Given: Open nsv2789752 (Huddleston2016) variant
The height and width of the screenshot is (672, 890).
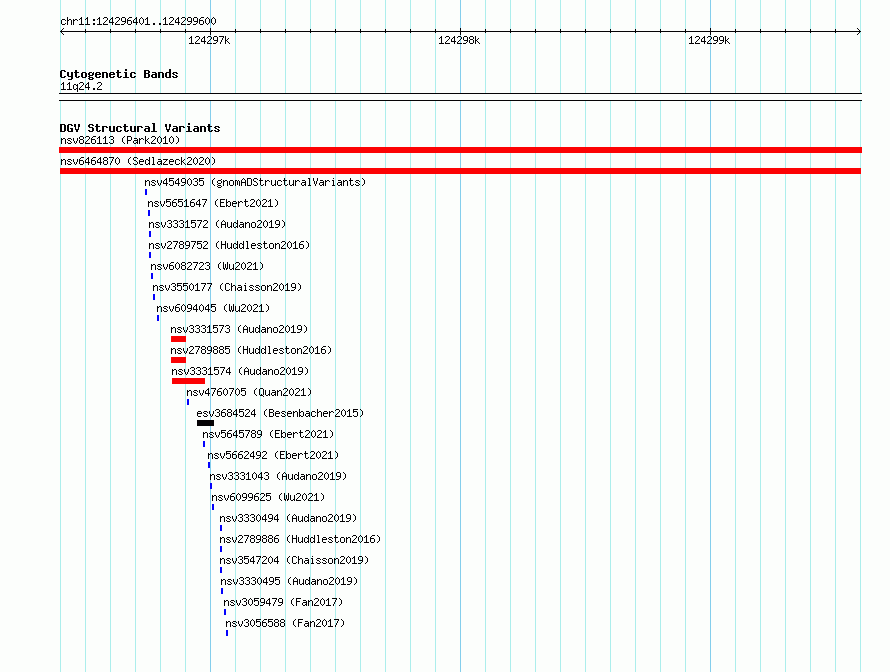Looking at the screenshot, I should (229, 245).
